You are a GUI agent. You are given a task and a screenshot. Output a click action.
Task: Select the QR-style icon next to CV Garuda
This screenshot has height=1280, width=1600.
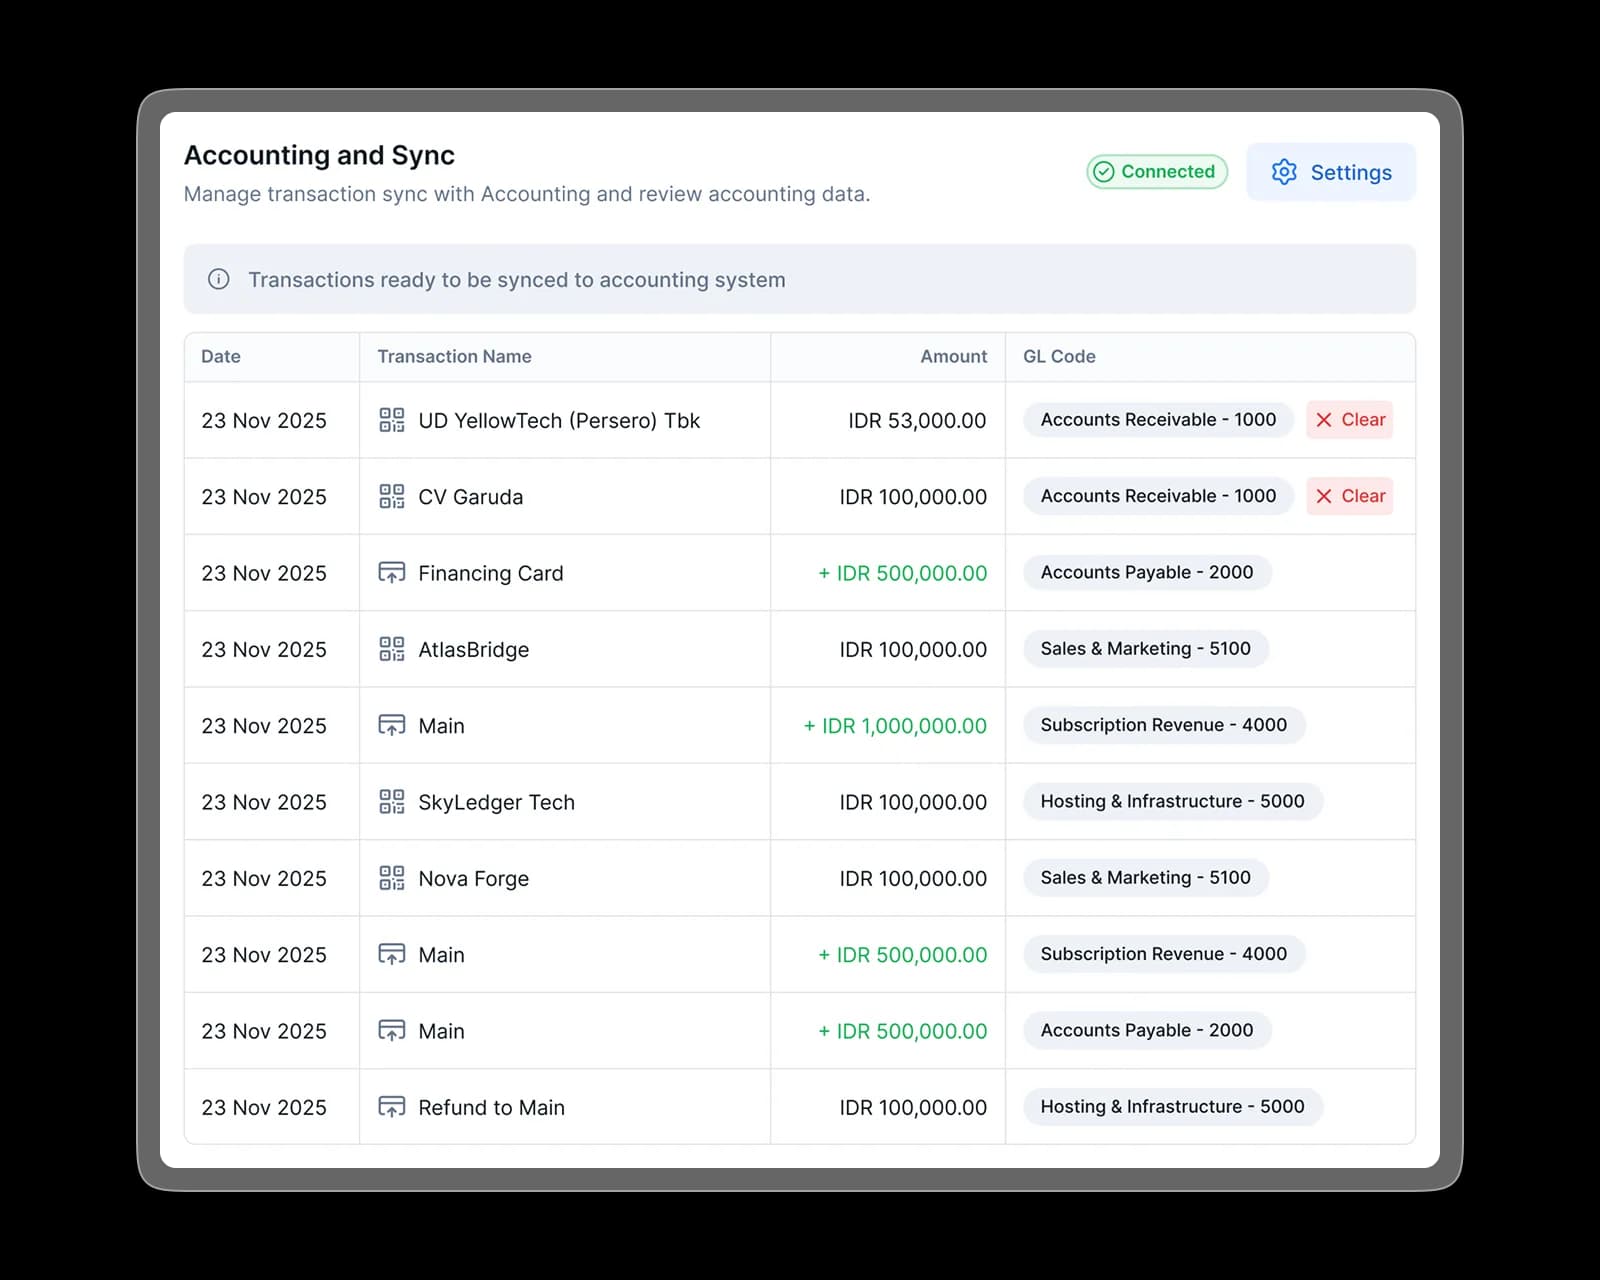pos(393,496)
